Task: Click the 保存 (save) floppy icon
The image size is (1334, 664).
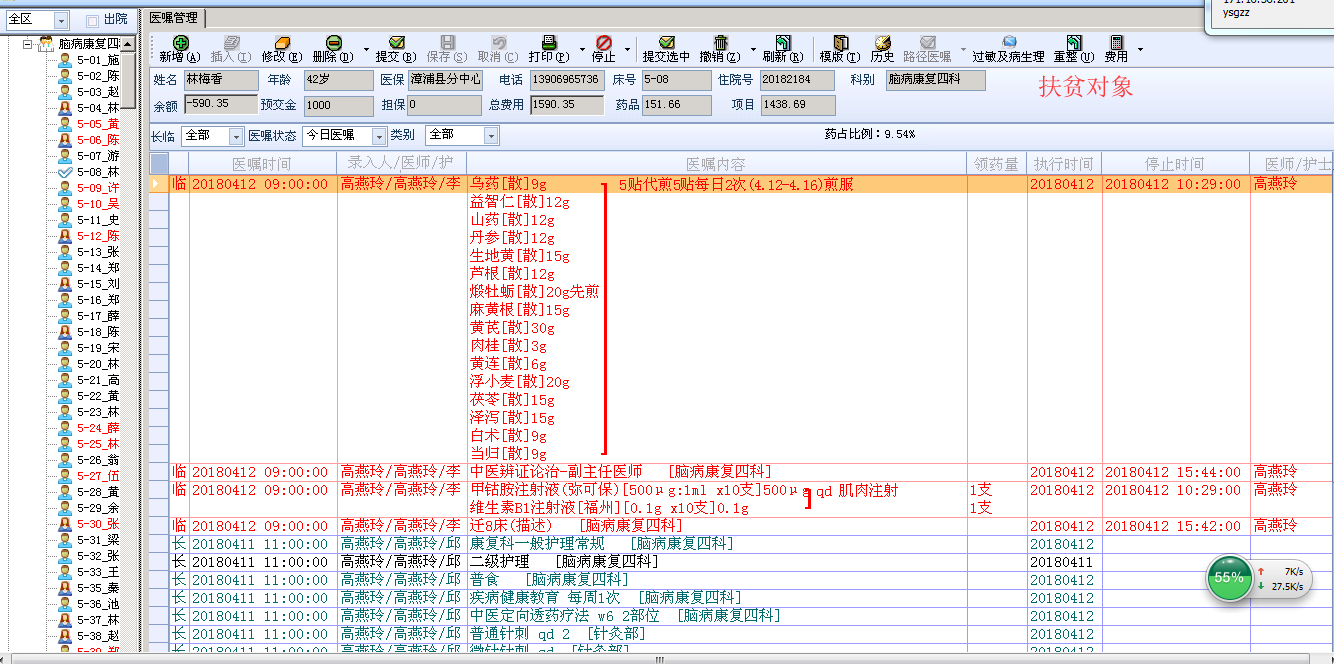Action: (x=446, y=43)
